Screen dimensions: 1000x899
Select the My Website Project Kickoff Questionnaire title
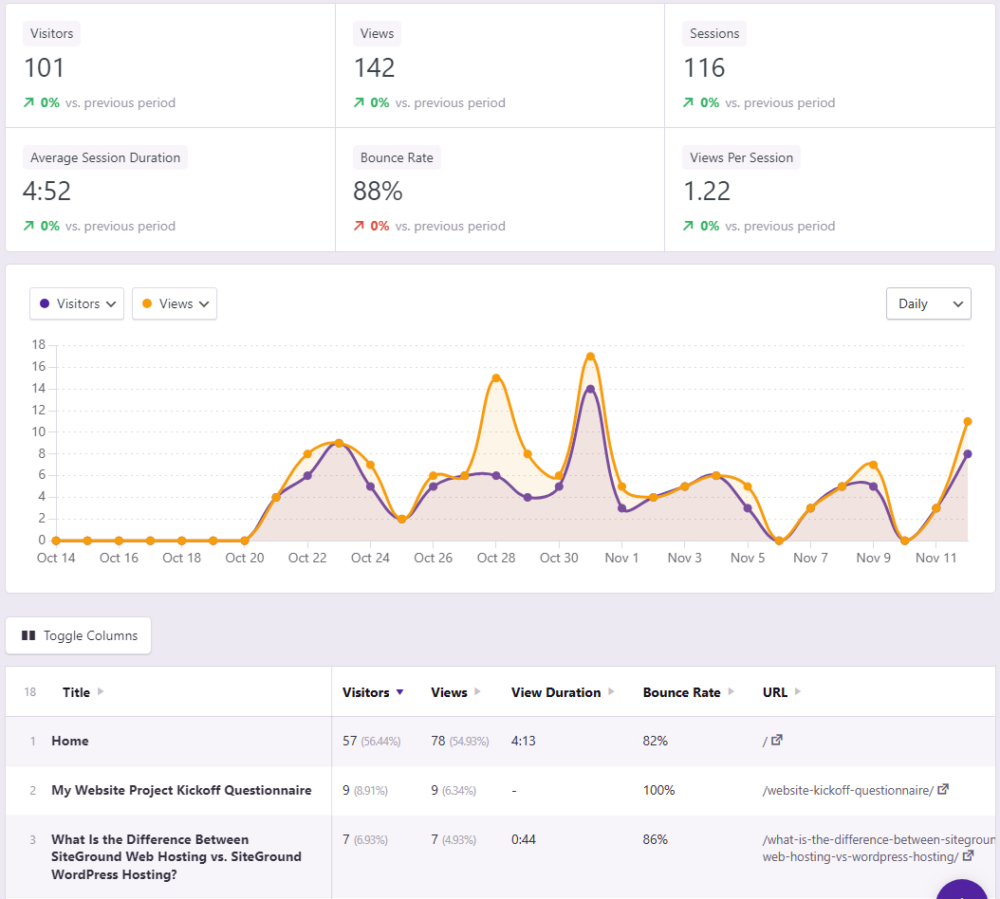click(181, 789)
